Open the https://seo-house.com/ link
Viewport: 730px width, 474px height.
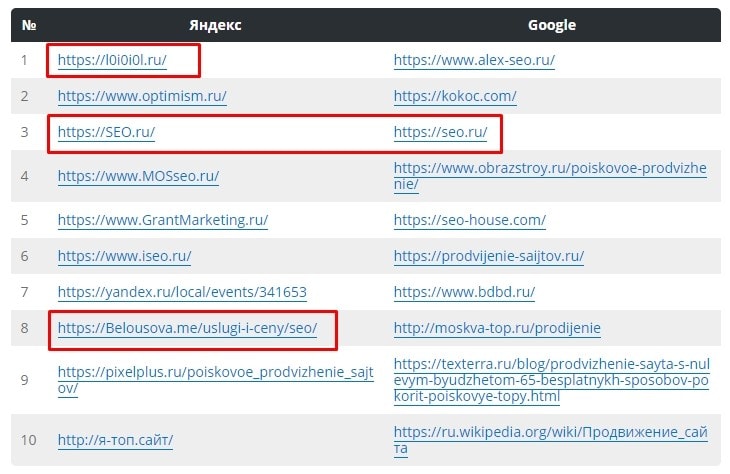pos(469,220)
